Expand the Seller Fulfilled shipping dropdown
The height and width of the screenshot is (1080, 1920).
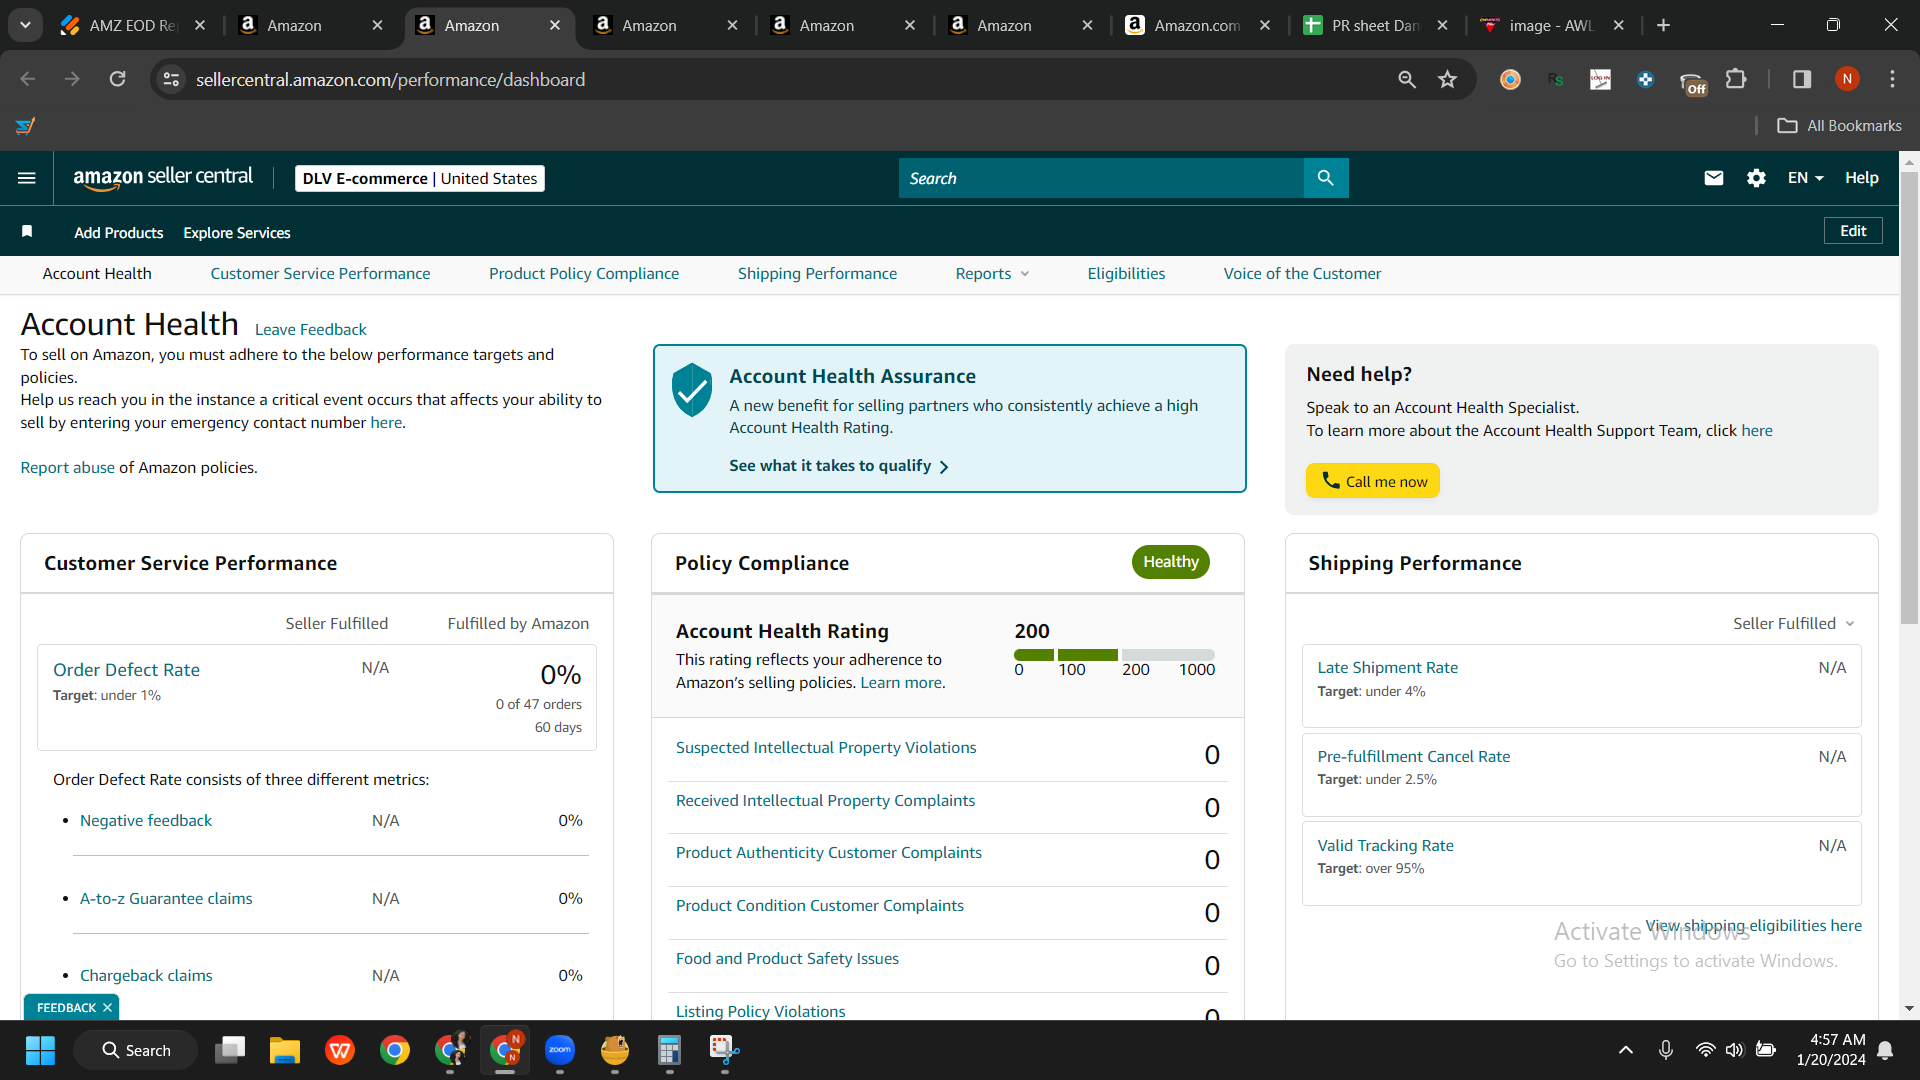(x=1794, y=623)
